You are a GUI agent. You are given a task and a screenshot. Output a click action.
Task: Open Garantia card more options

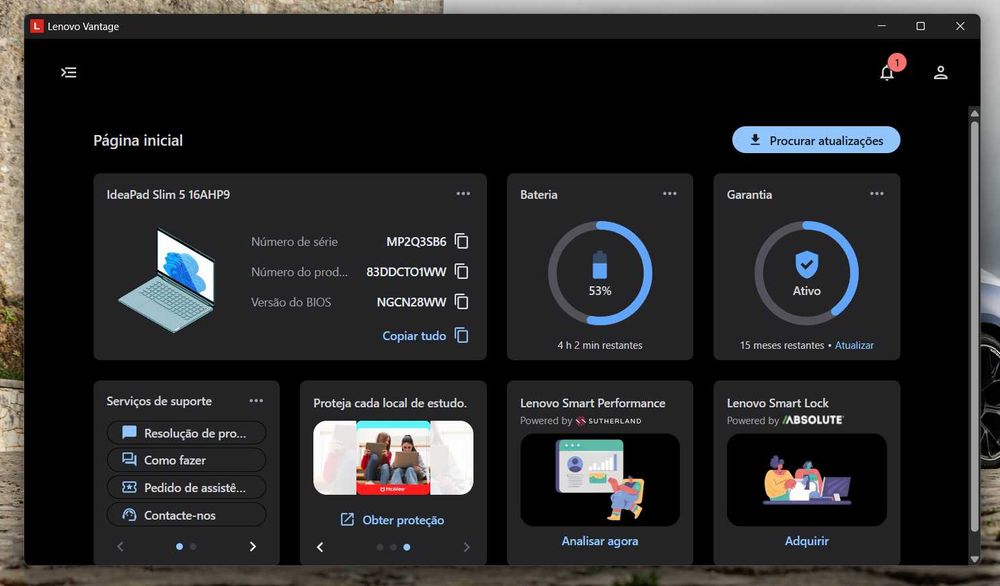[x=877, y=193]
